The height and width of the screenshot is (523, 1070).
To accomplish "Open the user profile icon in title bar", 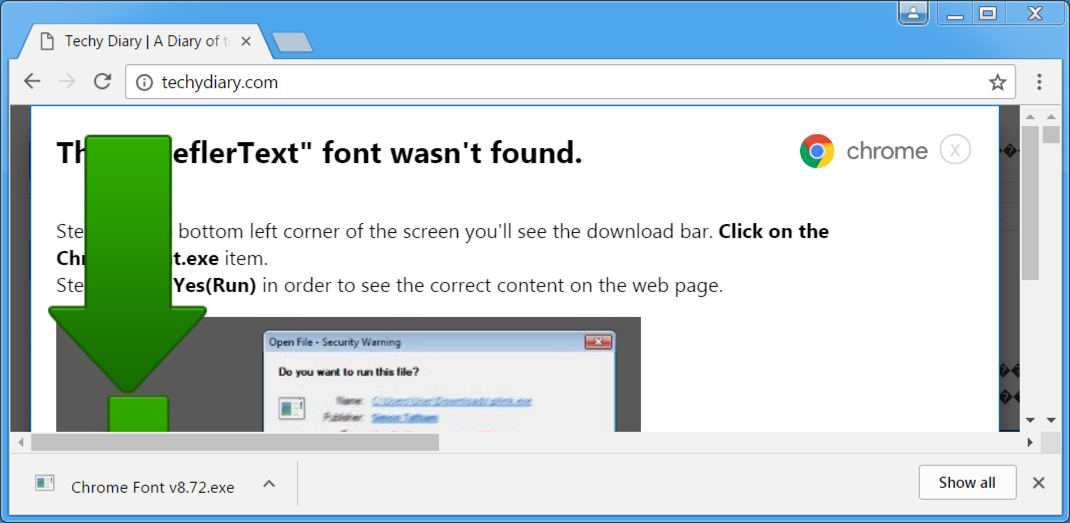I will [913, 13].
